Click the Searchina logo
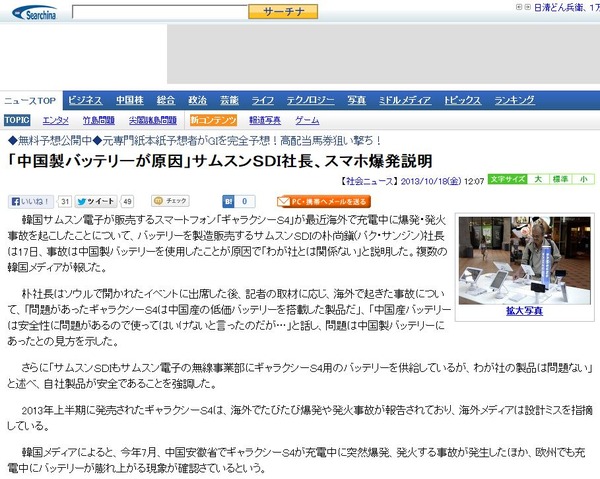The image size is (600, 479). click(34, 13)
